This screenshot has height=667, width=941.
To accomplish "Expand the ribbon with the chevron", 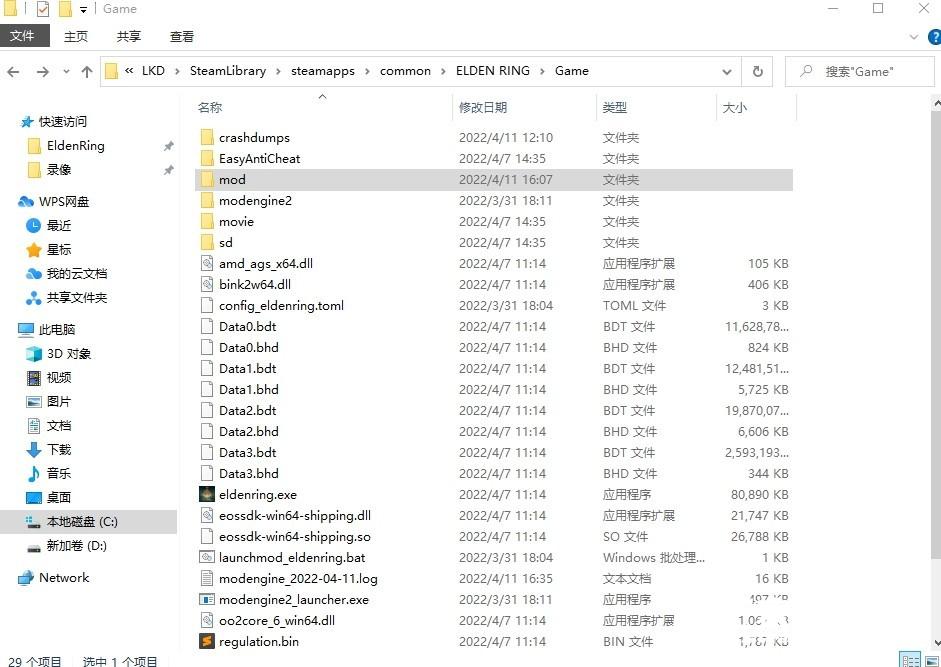I will point(913,37).
